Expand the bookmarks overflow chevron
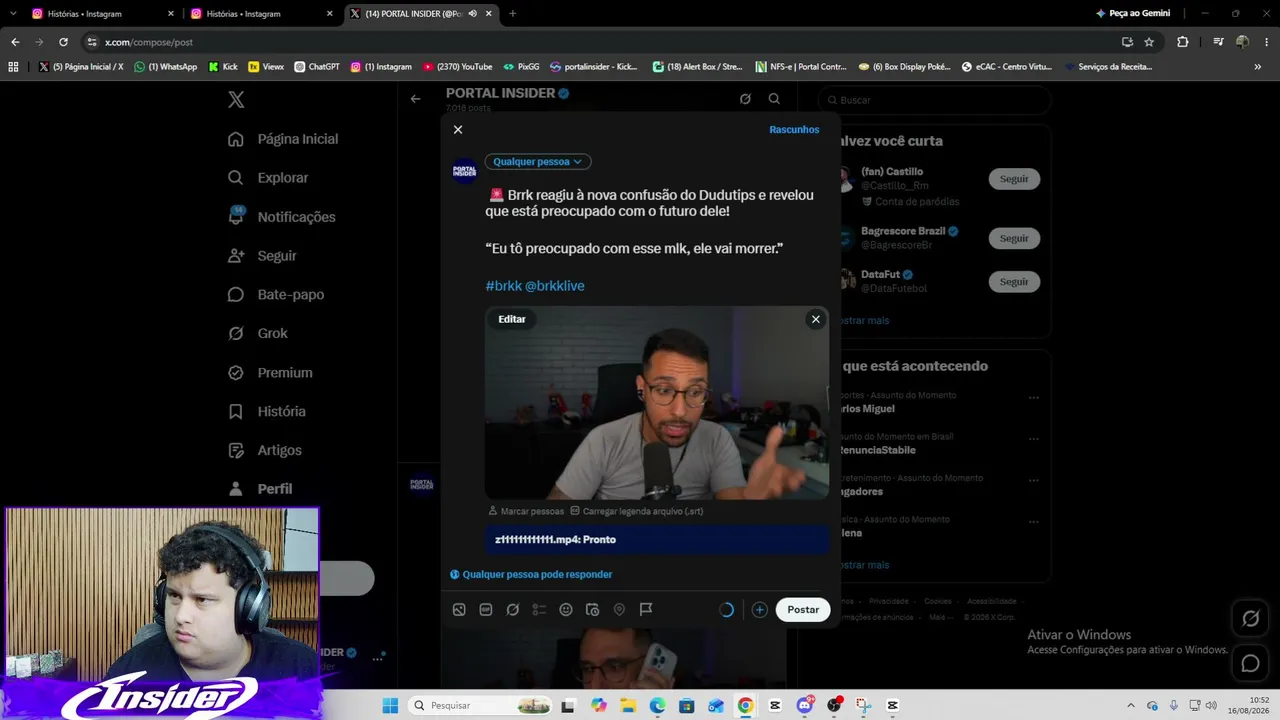The height and width of the screenshot is (720, 1280). 1257,67
